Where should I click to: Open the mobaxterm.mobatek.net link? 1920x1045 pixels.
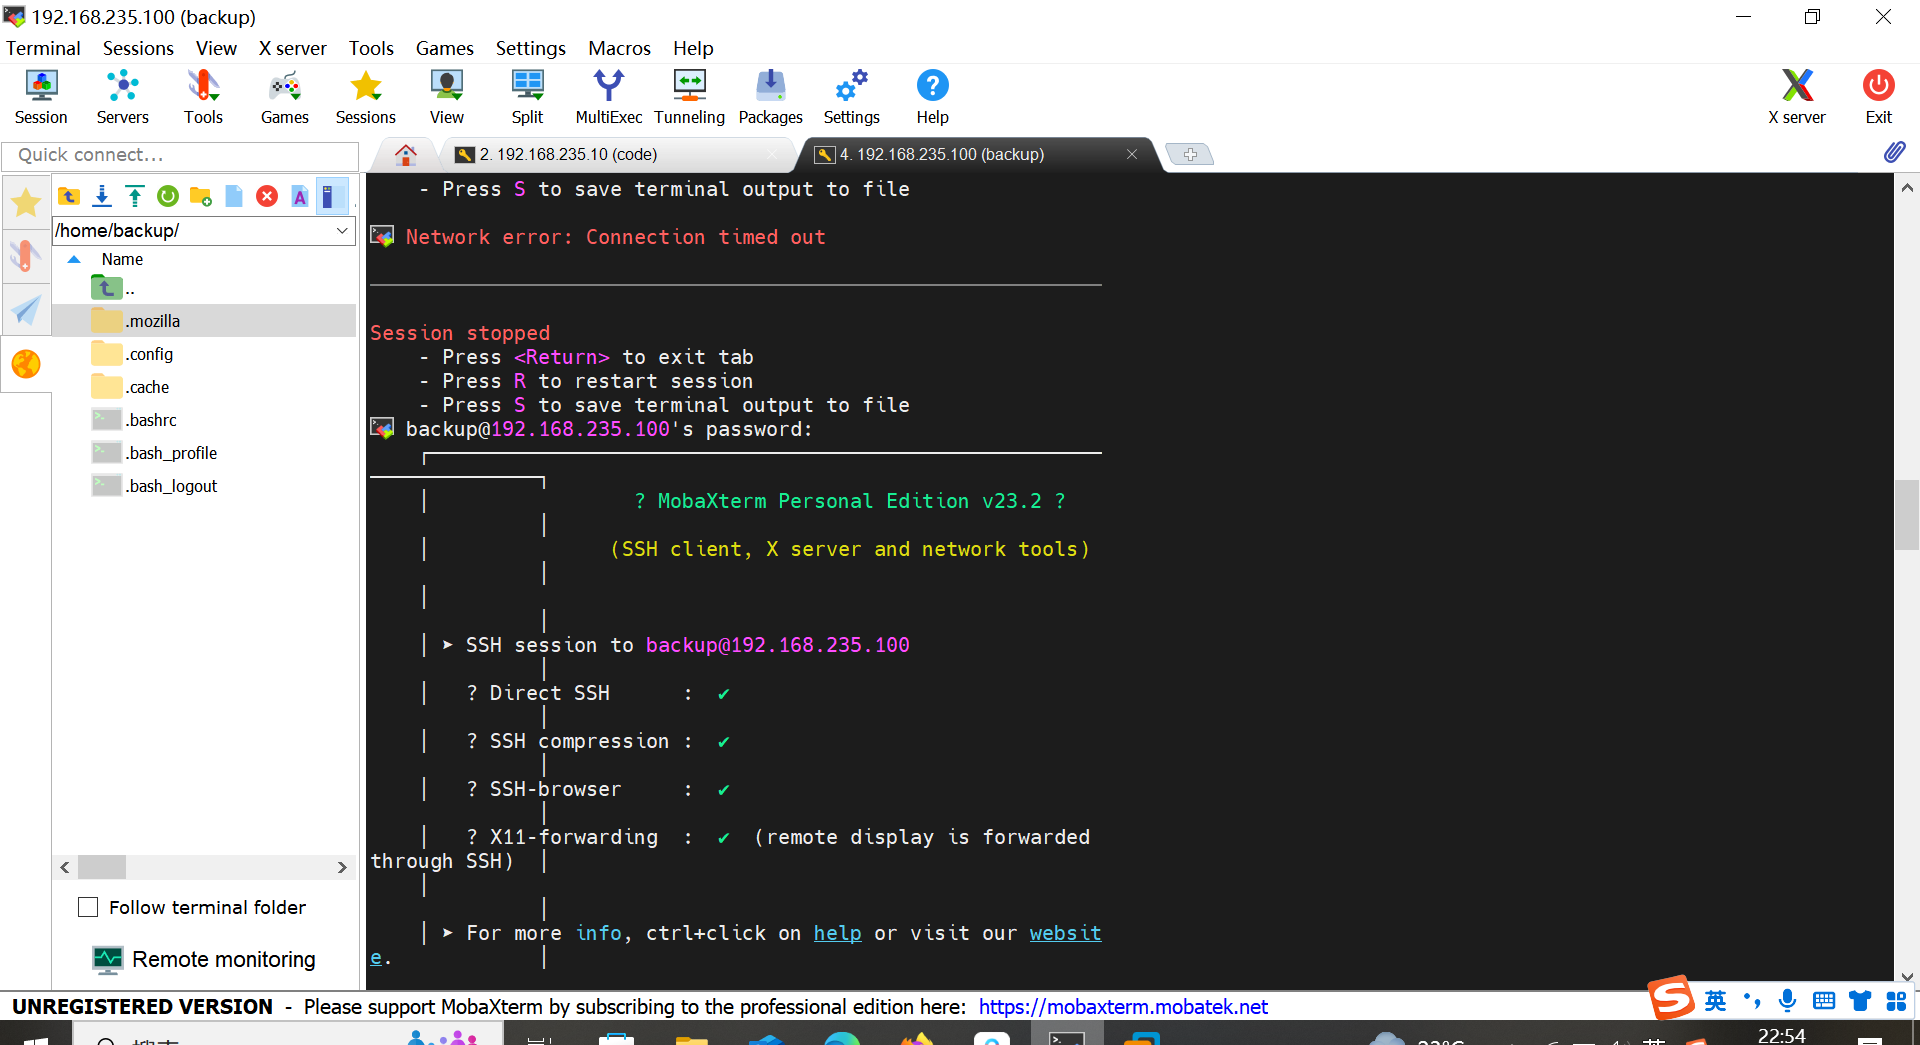pos(1123,1007)
